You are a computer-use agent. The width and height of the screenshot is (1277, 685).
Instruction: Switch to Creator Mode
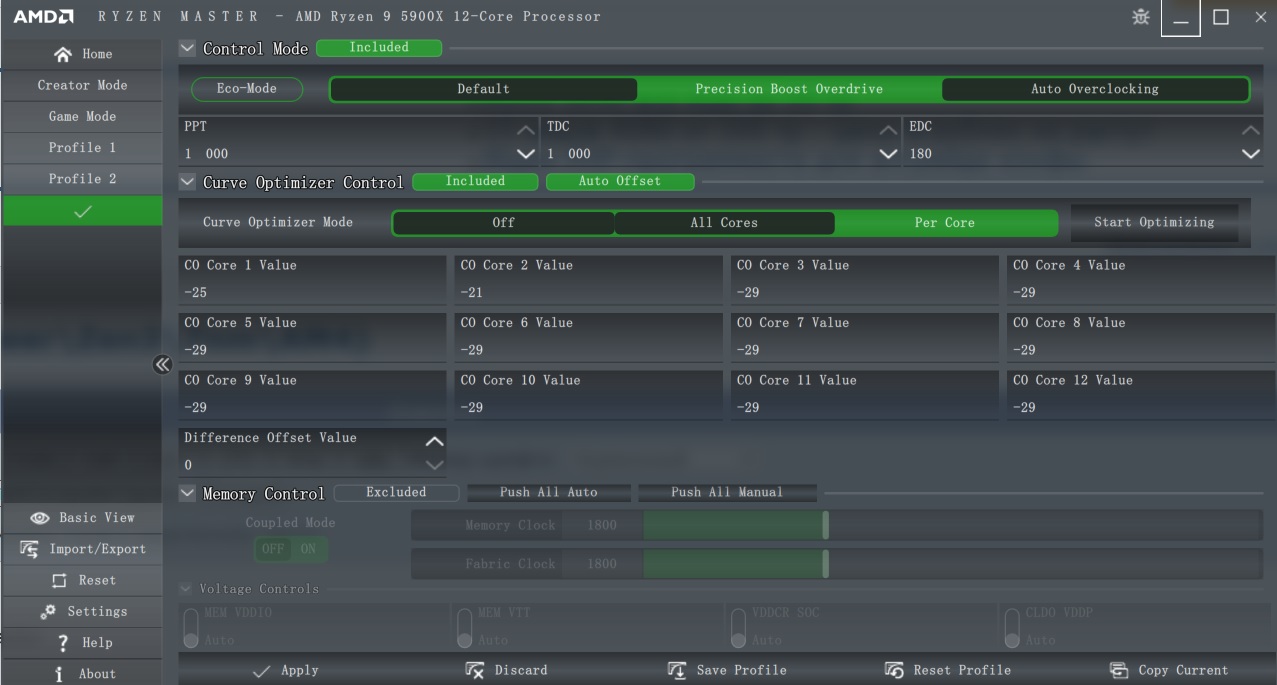[x=82, y=85]
